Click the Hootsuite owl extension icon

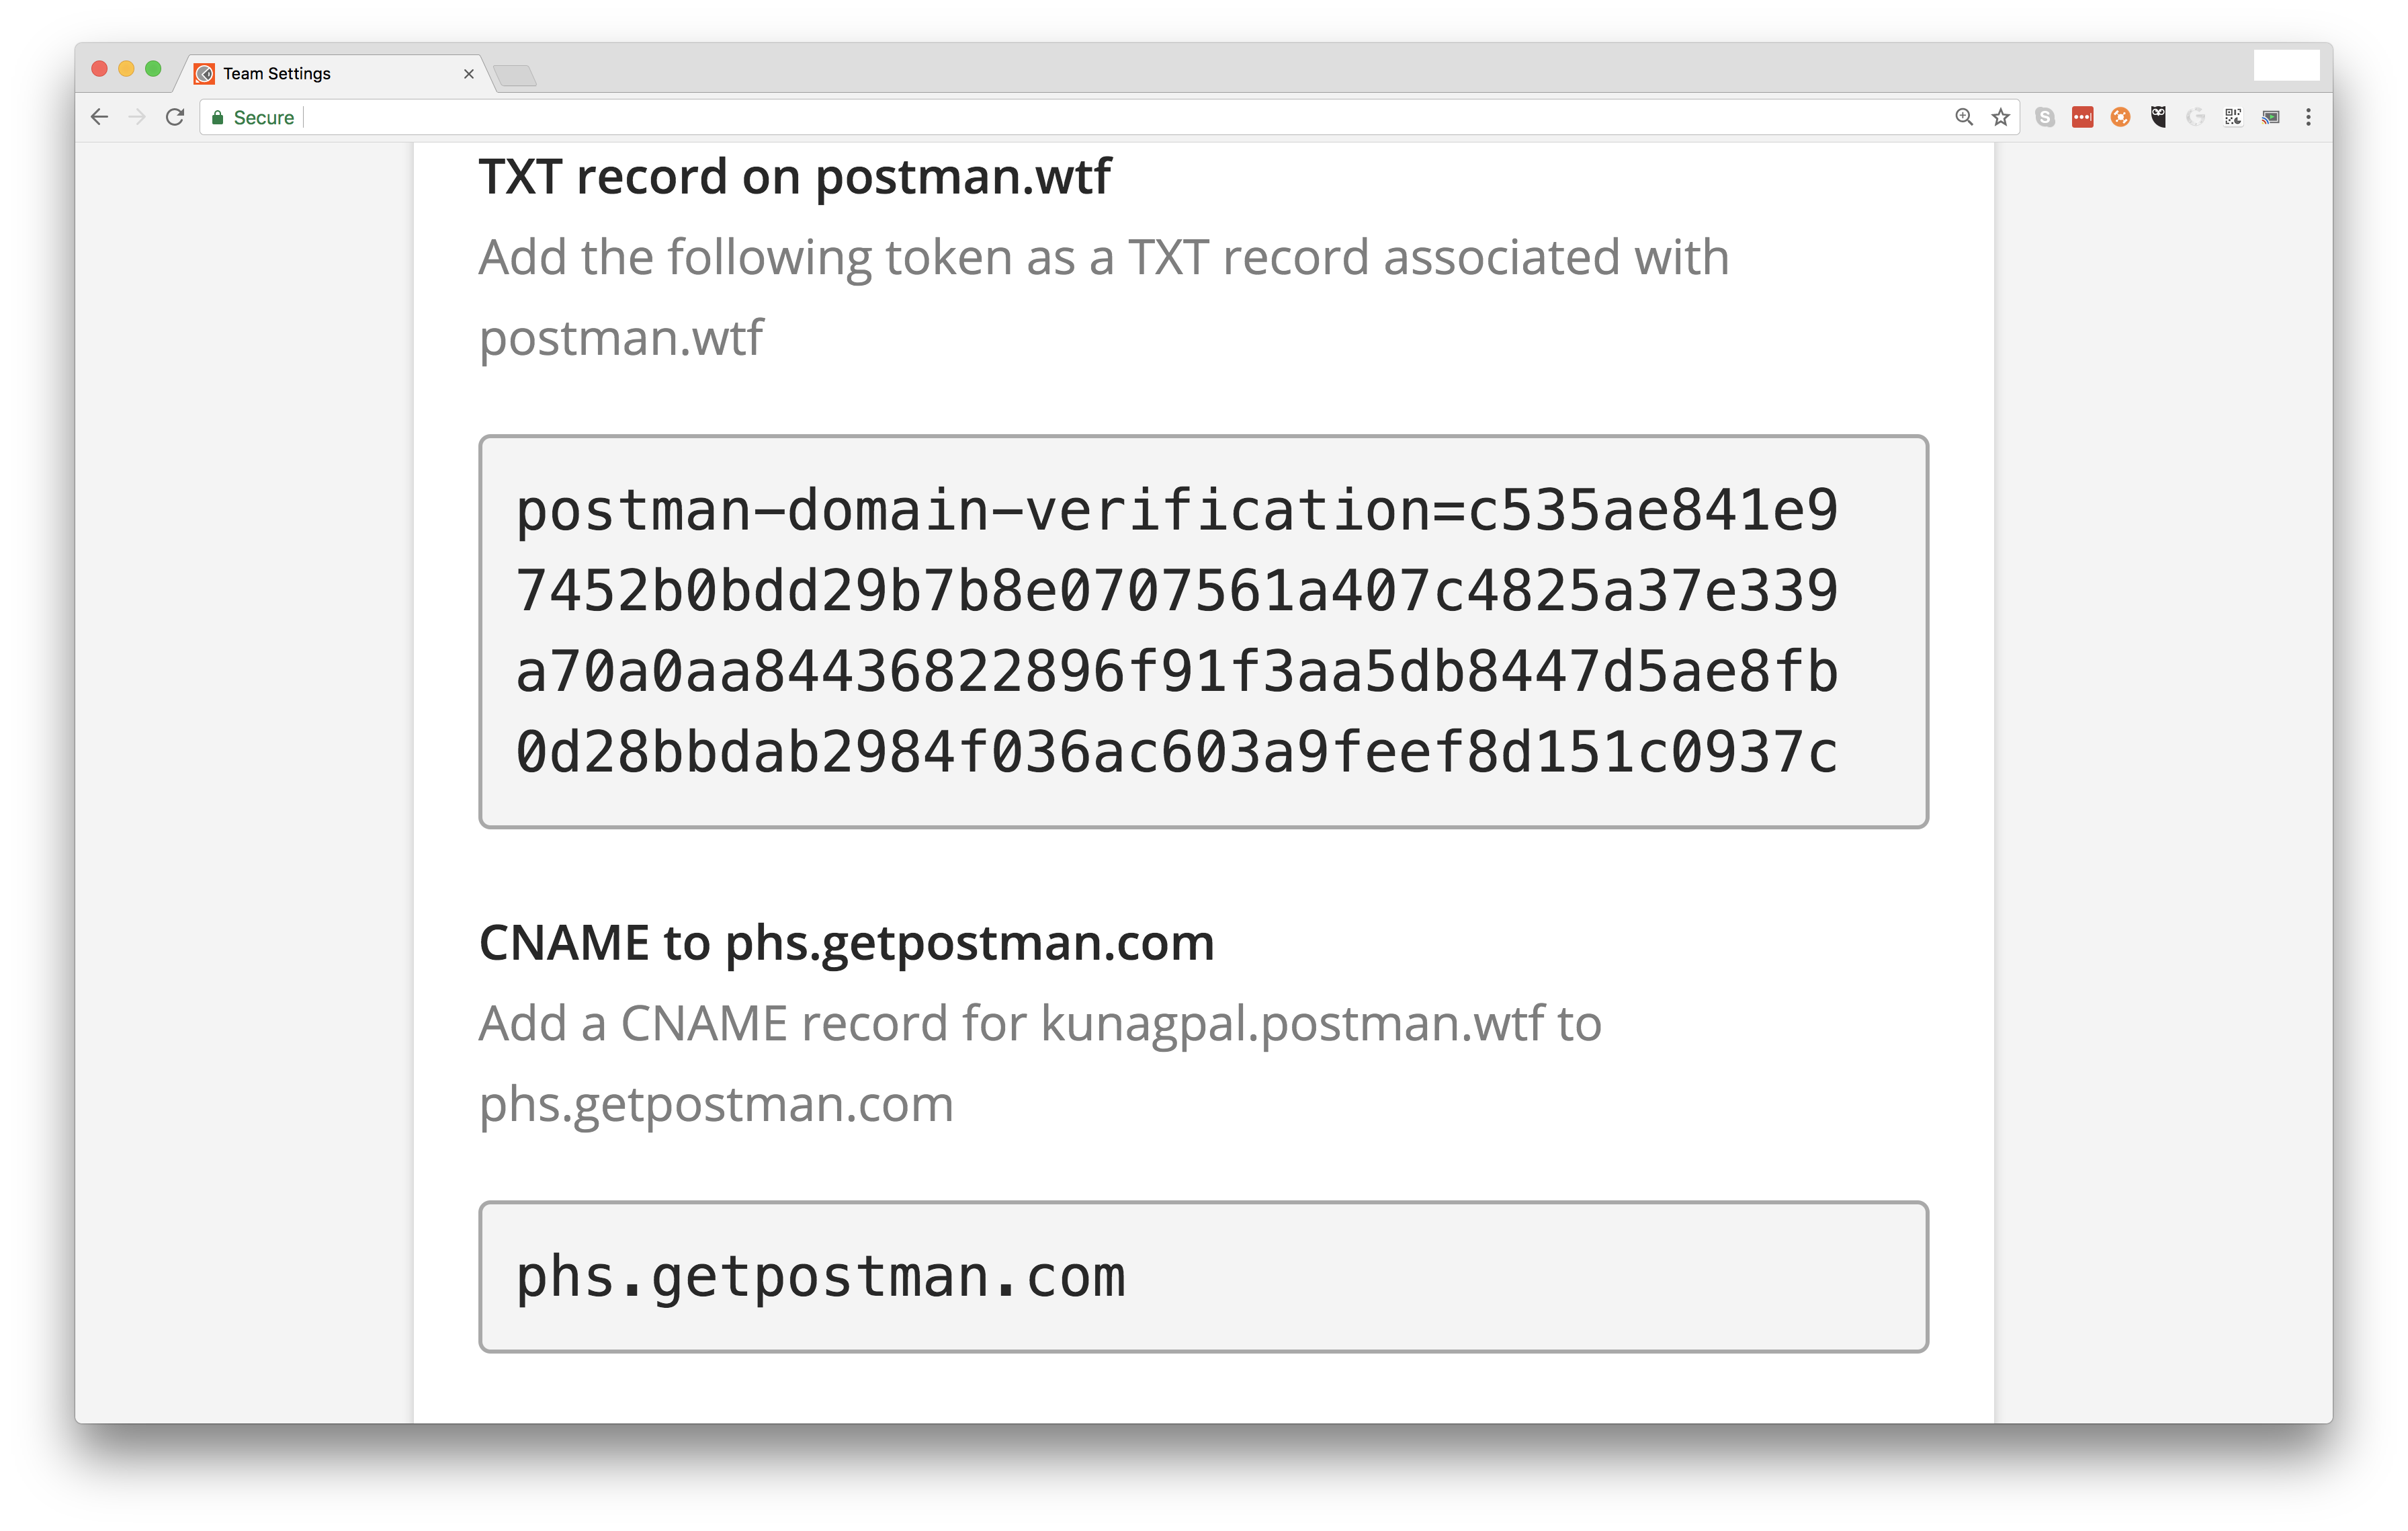(2158, 117)
